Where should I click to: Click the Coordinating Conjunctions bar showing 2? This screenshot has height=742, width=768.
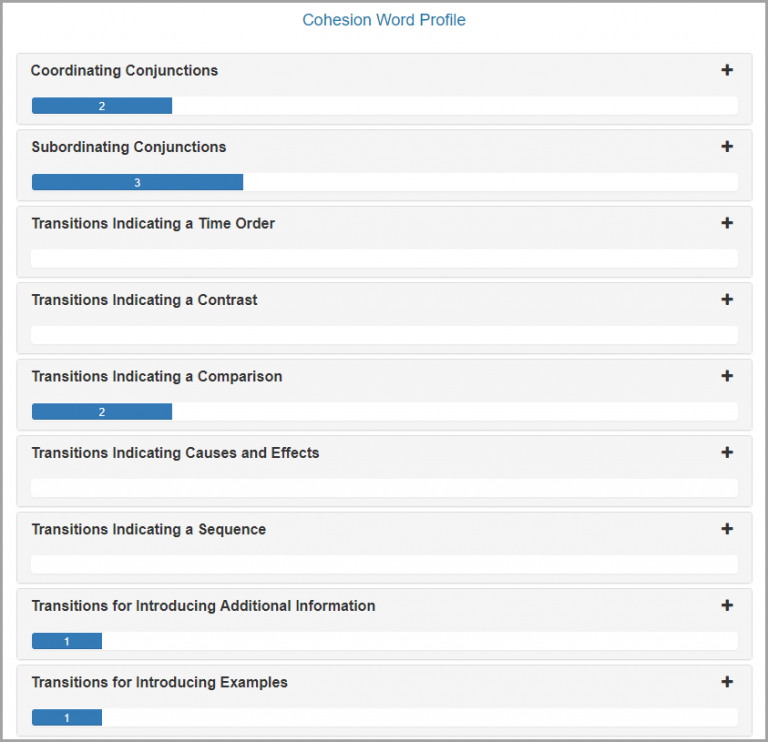pos(102,106)
